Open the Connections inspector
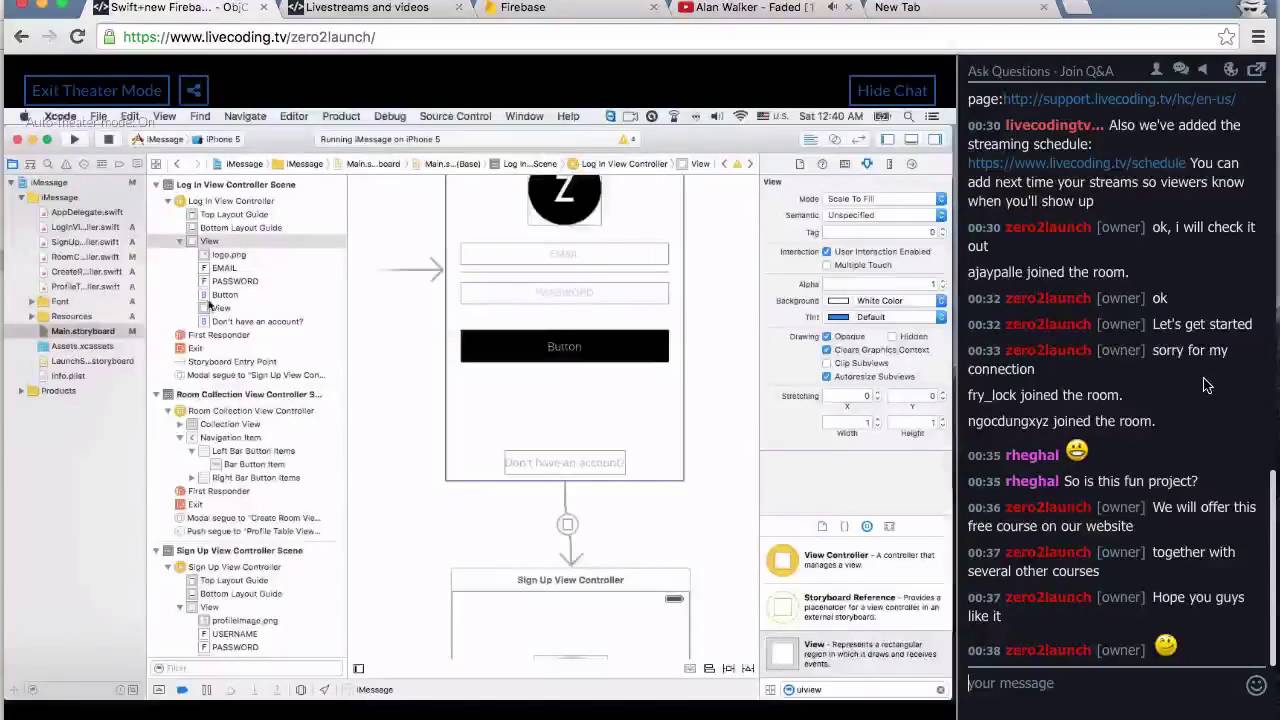Viewport: 1280px width, 720px height. (911, 164)
